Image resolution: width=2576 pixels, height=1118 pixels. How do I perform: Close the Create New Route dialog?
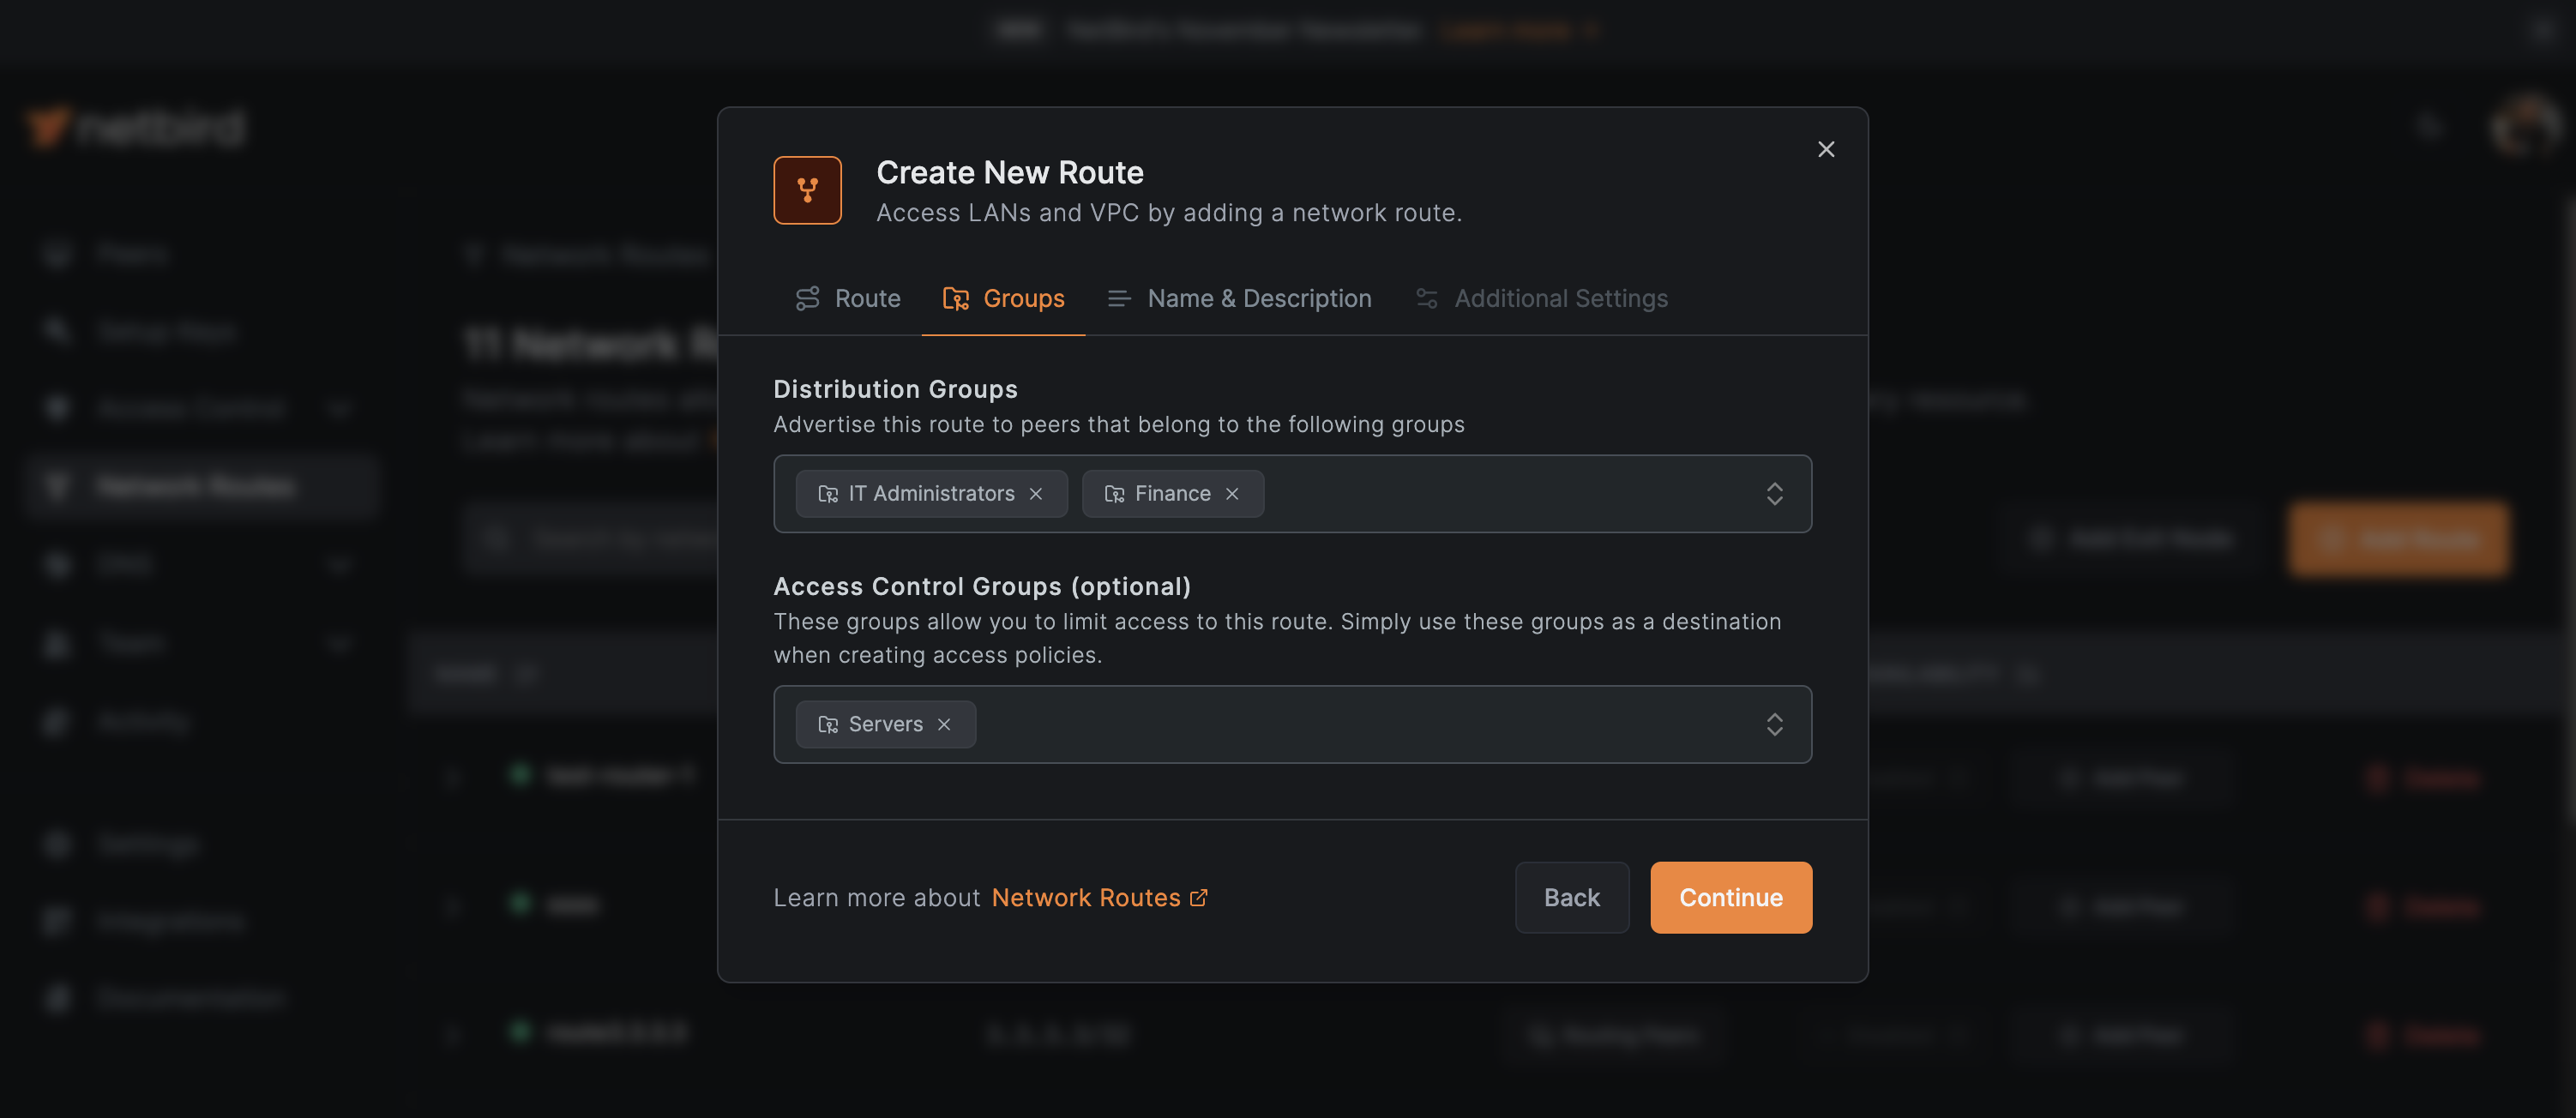click(x=1826, y=149)
